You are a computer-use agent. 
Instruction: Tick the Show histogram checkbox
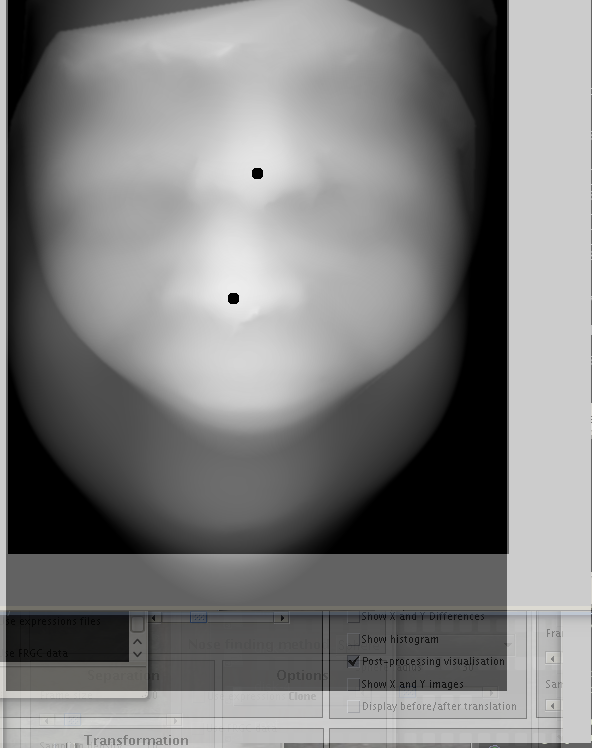pyautogui.click(x=353, y=639)
